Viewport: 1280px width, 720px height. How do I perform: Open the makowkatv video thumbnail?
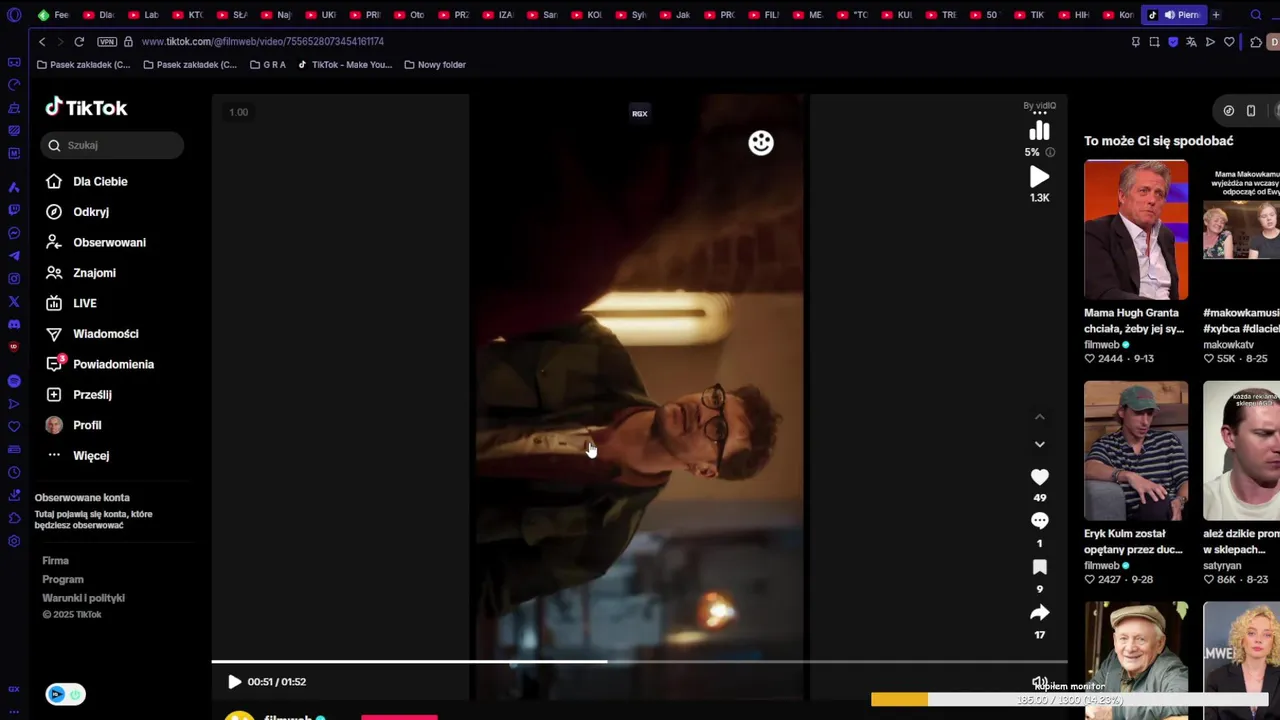tap(1241, 230)
